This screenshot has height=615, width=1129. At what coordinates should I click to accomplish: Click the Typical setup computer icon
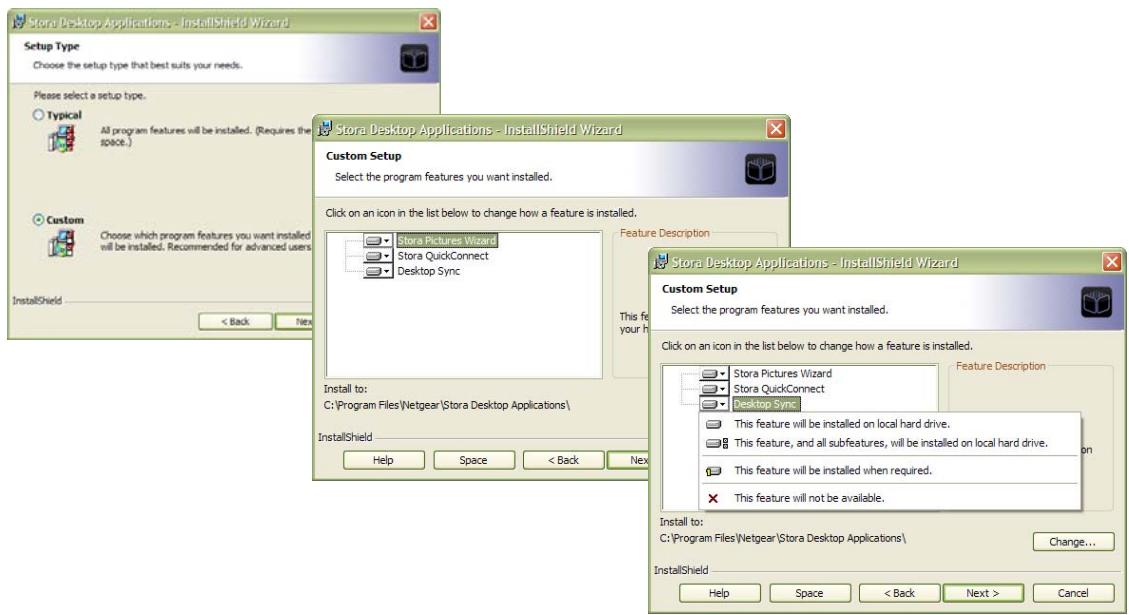pos(62,138)
